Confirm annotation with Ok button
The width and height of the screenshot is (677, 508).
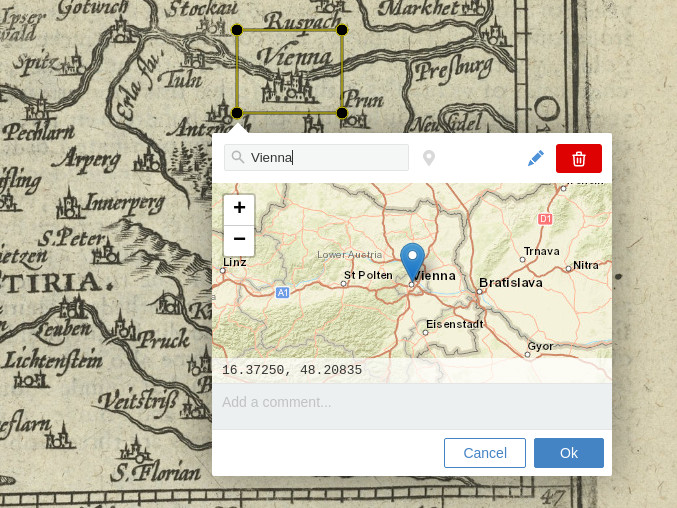click(x=569, y=453)
